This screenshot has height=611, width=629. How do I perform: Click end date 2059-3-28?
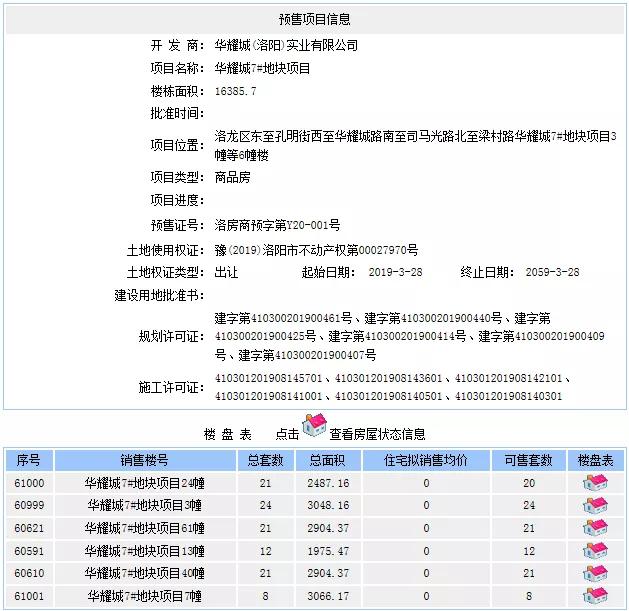tap(552, 272)
